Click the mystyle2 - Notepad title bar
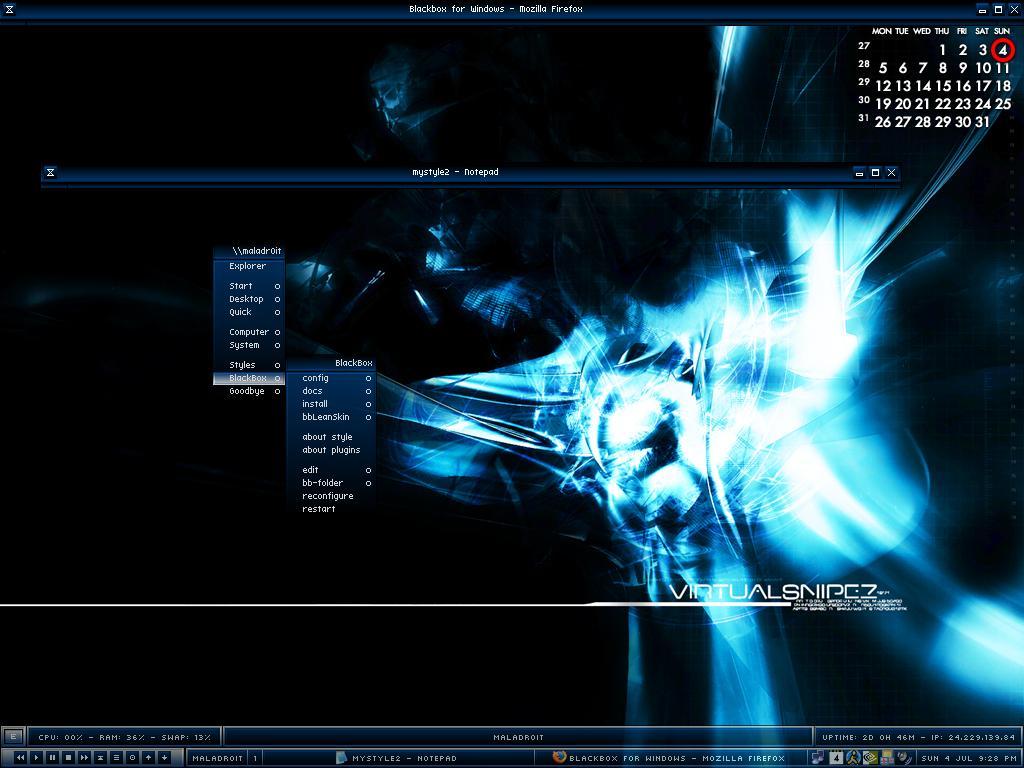Screen dimensions: 1024x768 click(455, 172)
